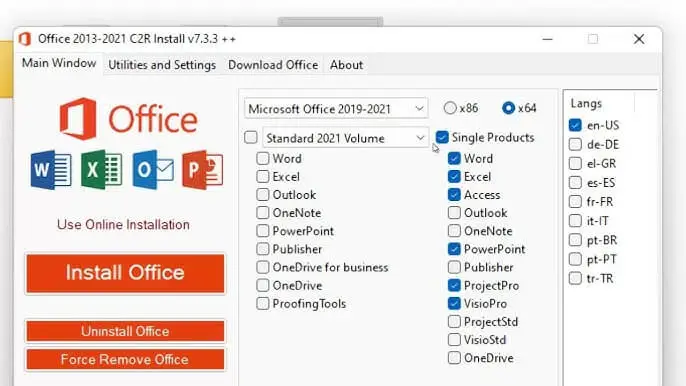Image resolution: width=686 pixels, height=386 pixels.
Task: Click the PowerPoint icon in logo row
Action: click(203, 170)
